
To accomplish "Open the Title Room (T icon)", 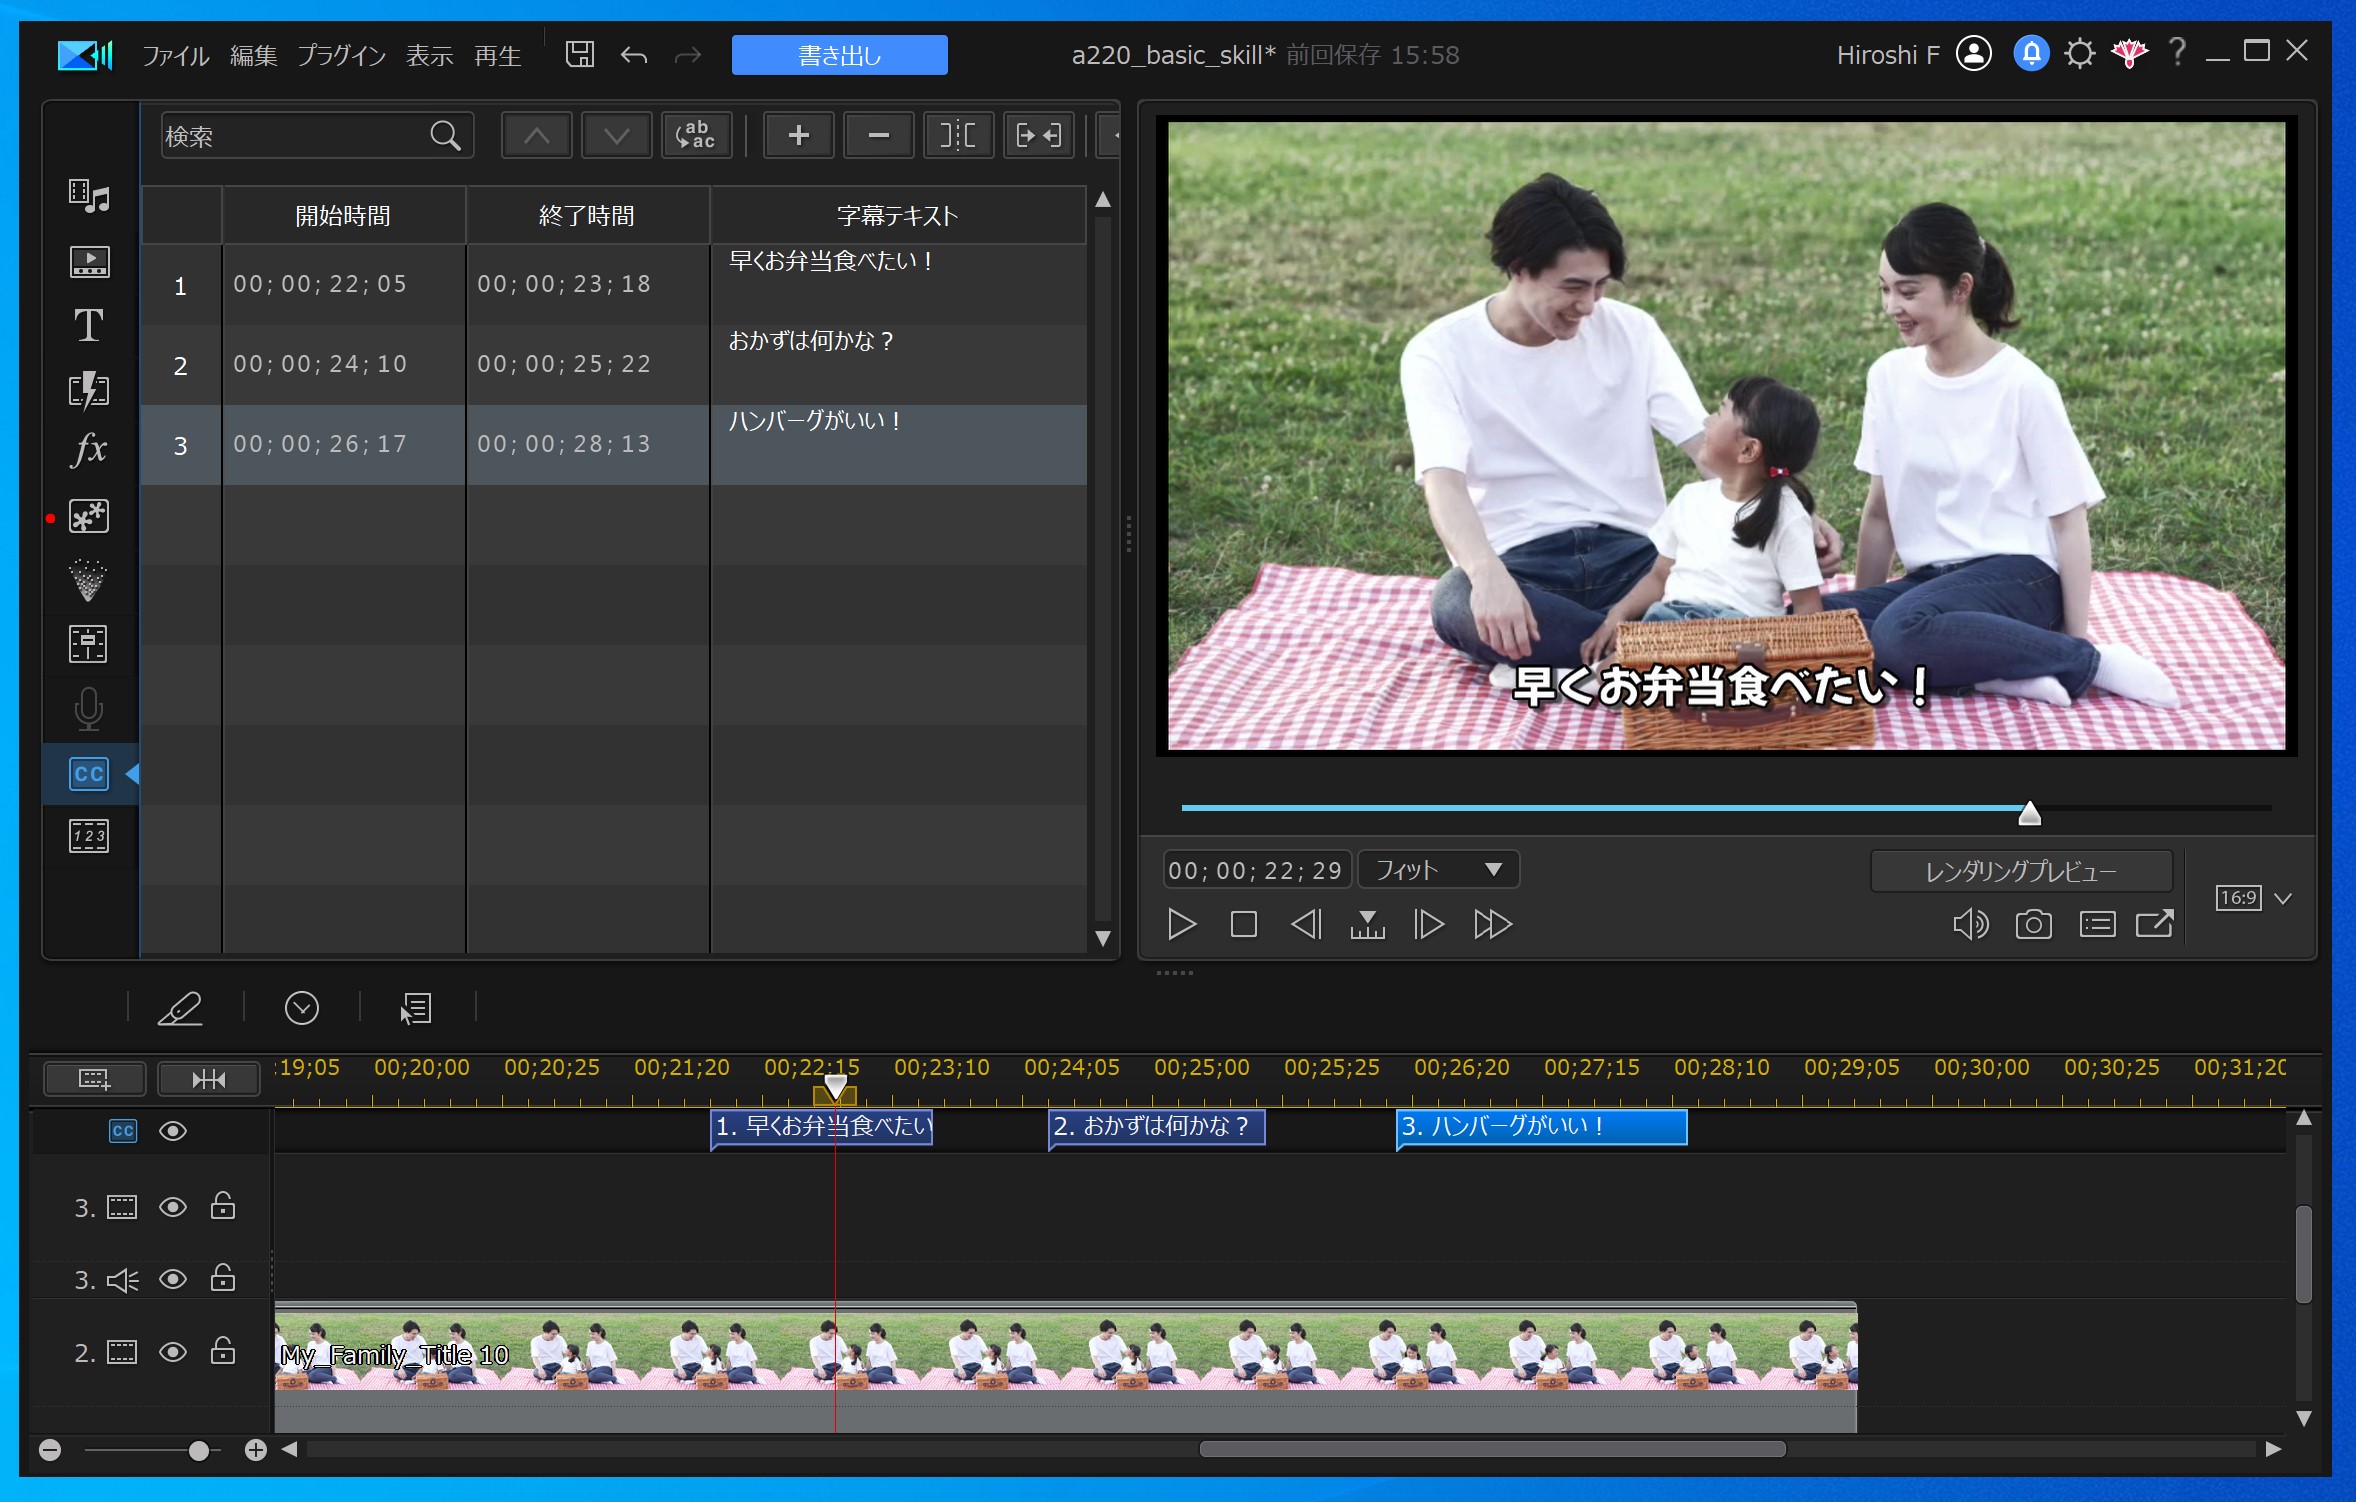I will pyautogui.click(x=88, y=325).
